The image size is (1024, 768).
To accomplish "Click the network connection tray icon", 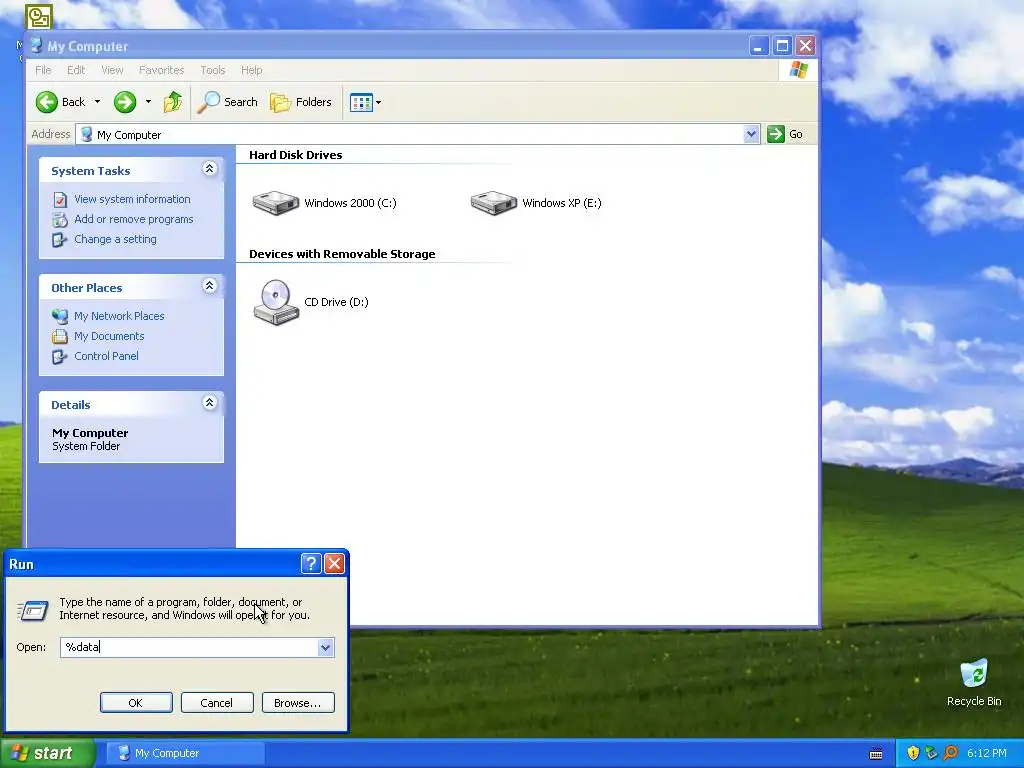I will pos(932,753).
